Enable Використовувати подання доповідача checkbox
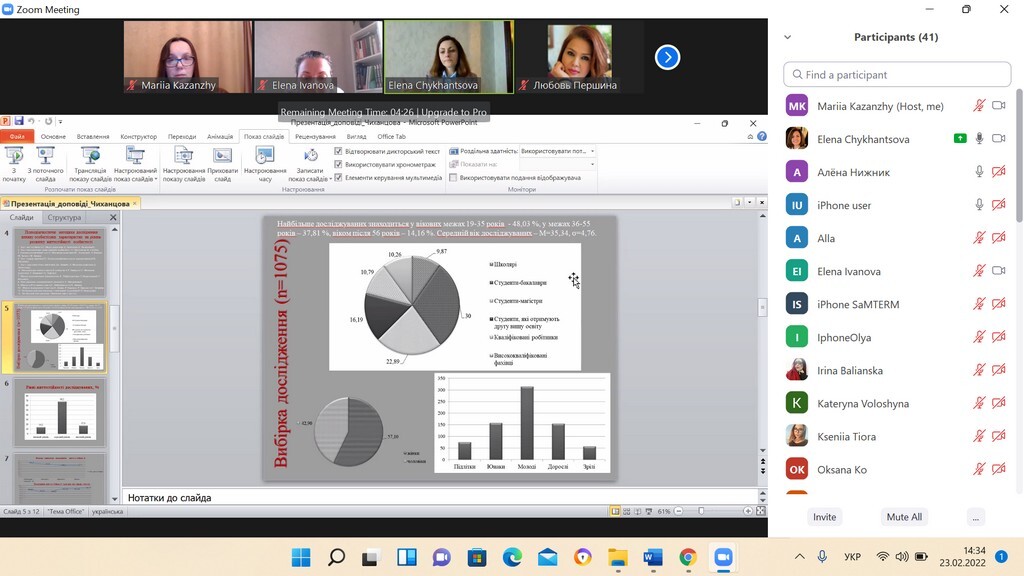 click(453, 178)
